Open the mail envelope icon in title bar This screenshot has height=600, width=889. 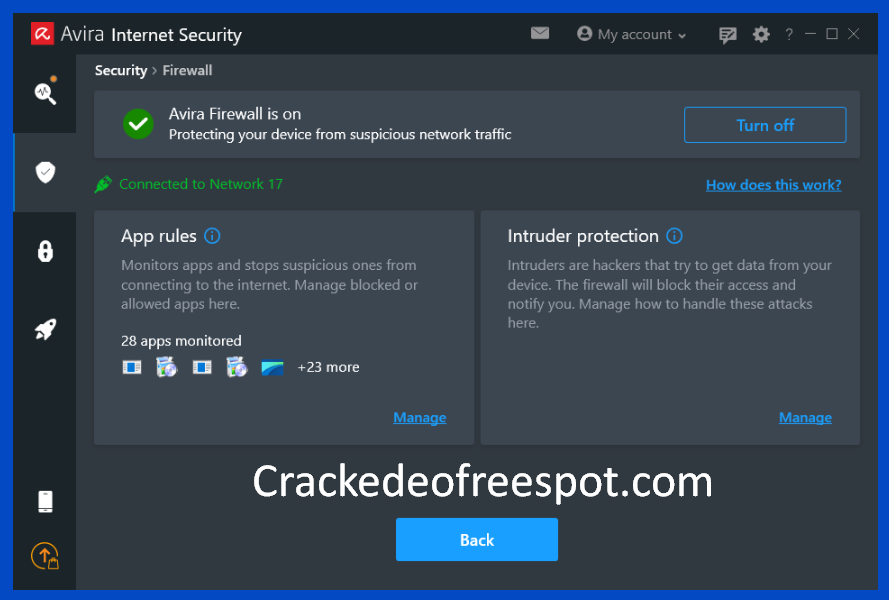click(x=540, y=33)
